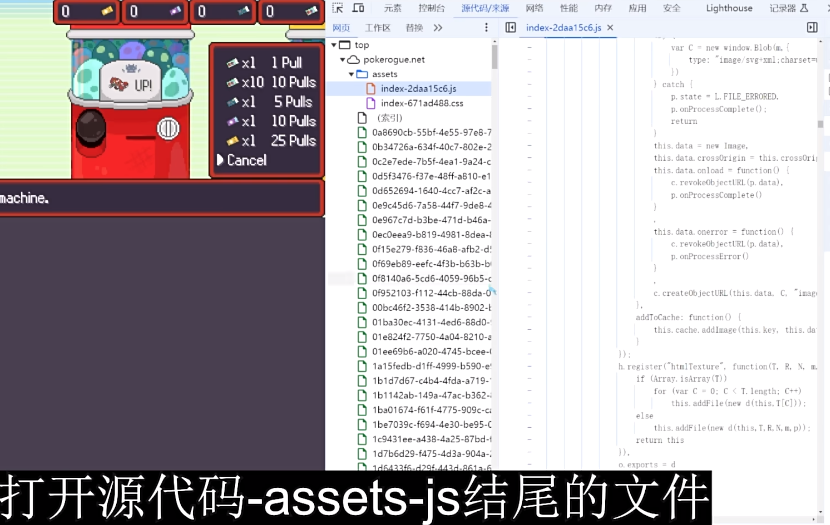Collapse the top frame tree node
830x525 pixels.
point(334,45)
